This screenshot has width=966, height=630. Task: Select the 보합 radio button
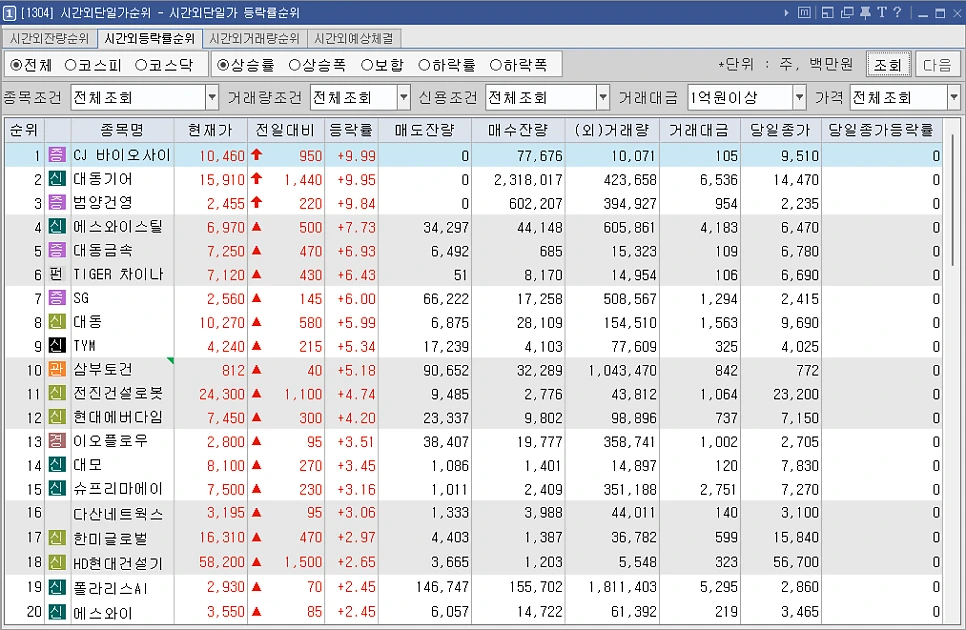[367, 65]
